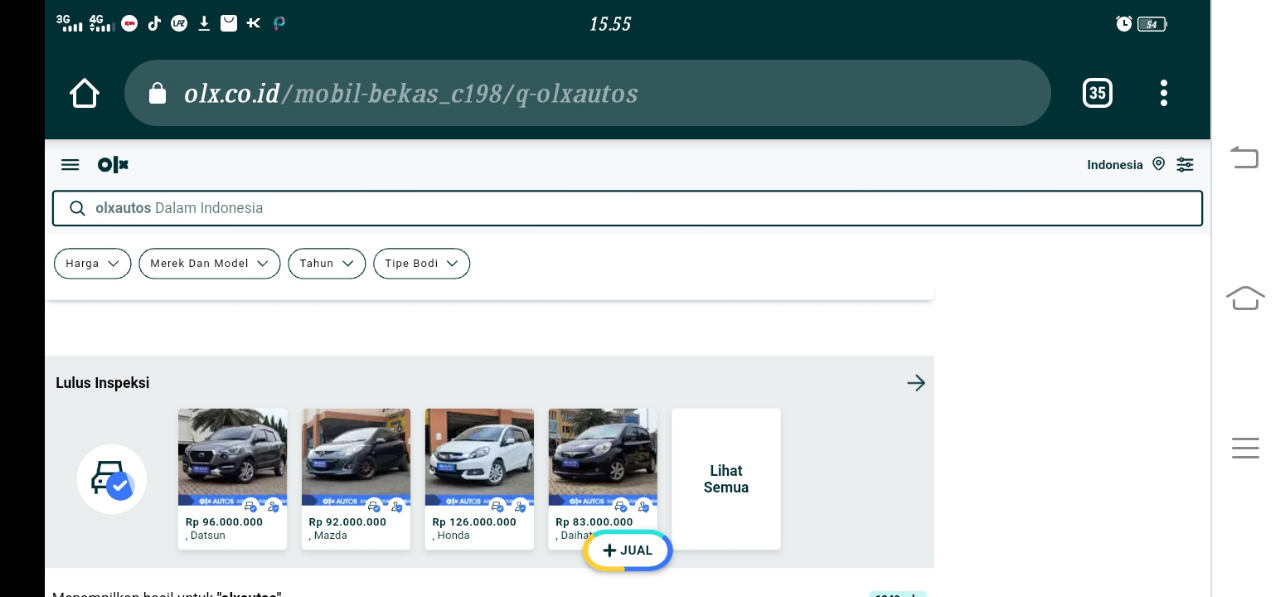Expand the Tahun filter dropdown
Image resolution: width=1280 pixels, height=597 pixels.
click(327, 263)
